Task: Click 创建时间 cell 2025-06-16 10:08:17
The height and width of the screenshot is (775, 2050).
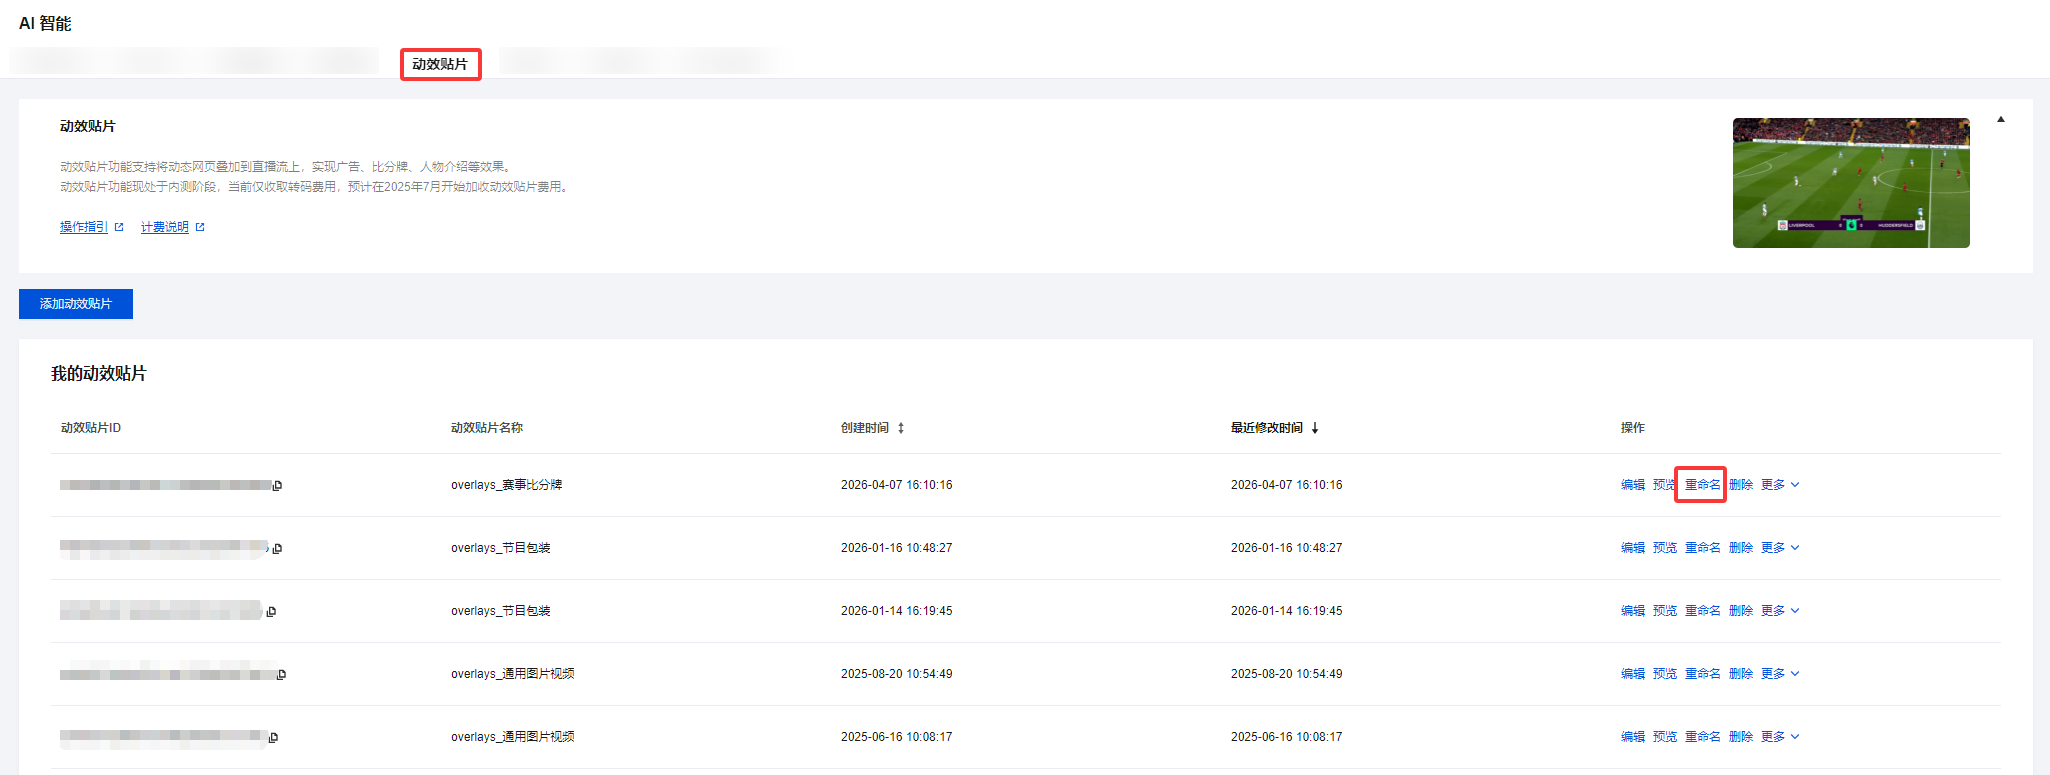Action: (897, 737)
